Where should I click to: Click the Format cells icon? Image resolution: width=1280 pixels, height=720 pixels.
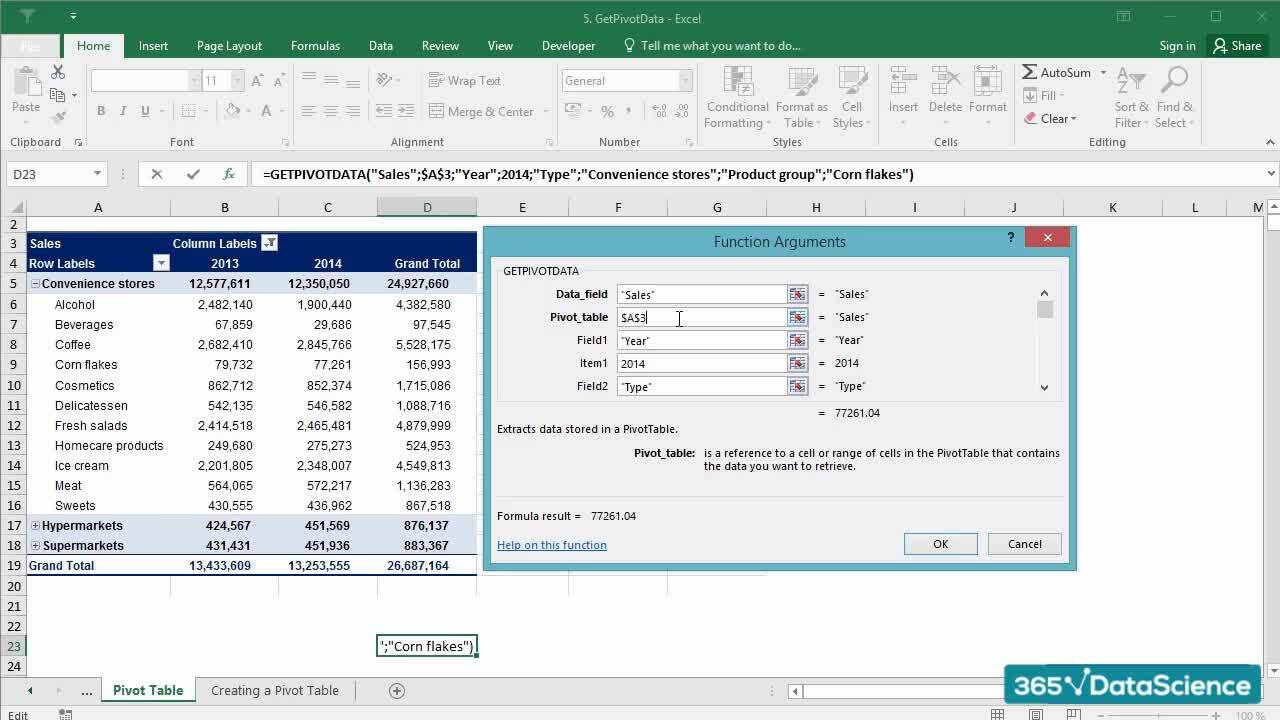click(987, 83)
